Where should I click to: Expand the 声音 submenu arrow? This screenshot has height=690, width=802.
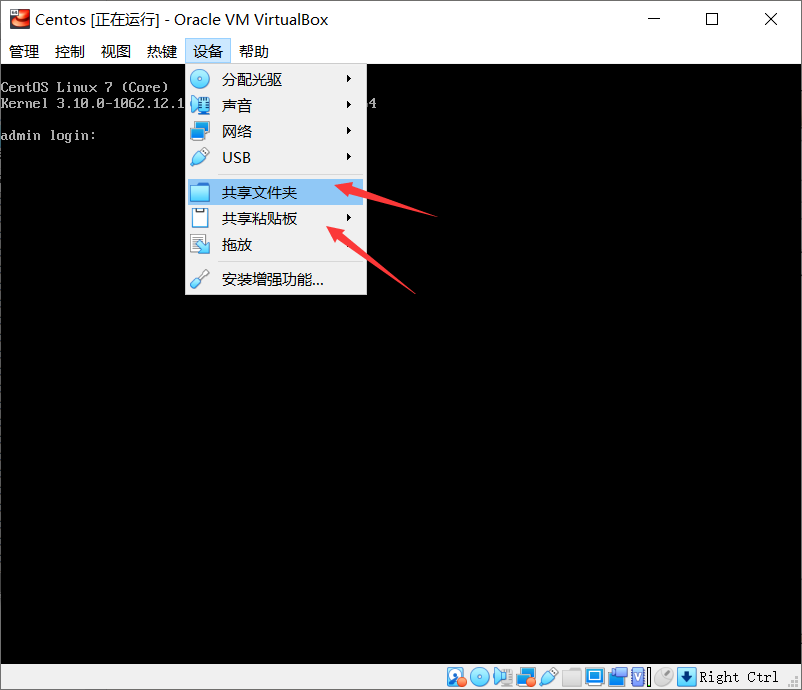tap(349, 105)
